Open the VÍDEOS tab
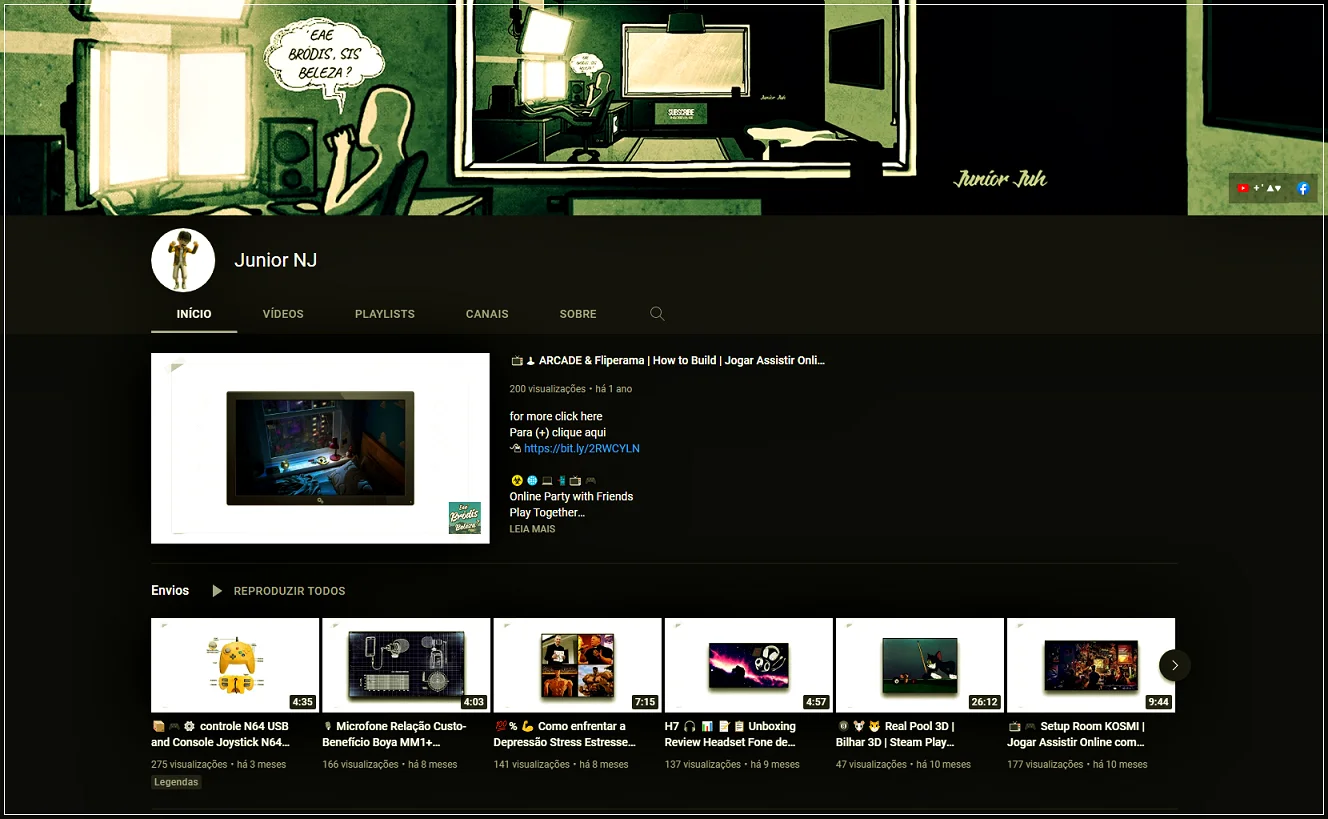 [x=283, y=314]
